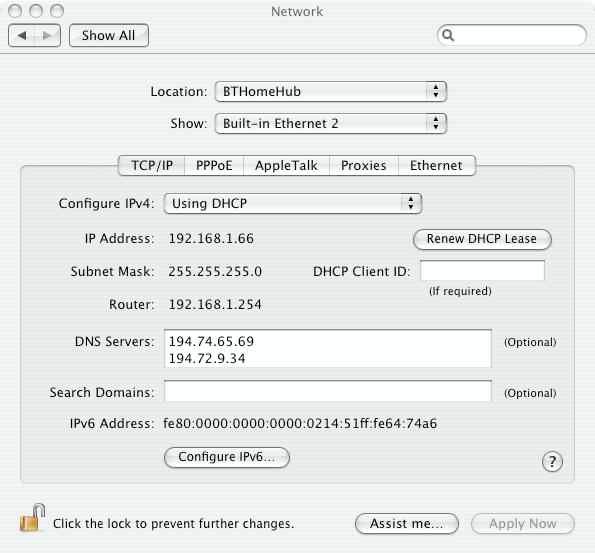Click Renew DHCP Lease button
The height and width of the screenshot is (553, 595).
pos(482,239)
